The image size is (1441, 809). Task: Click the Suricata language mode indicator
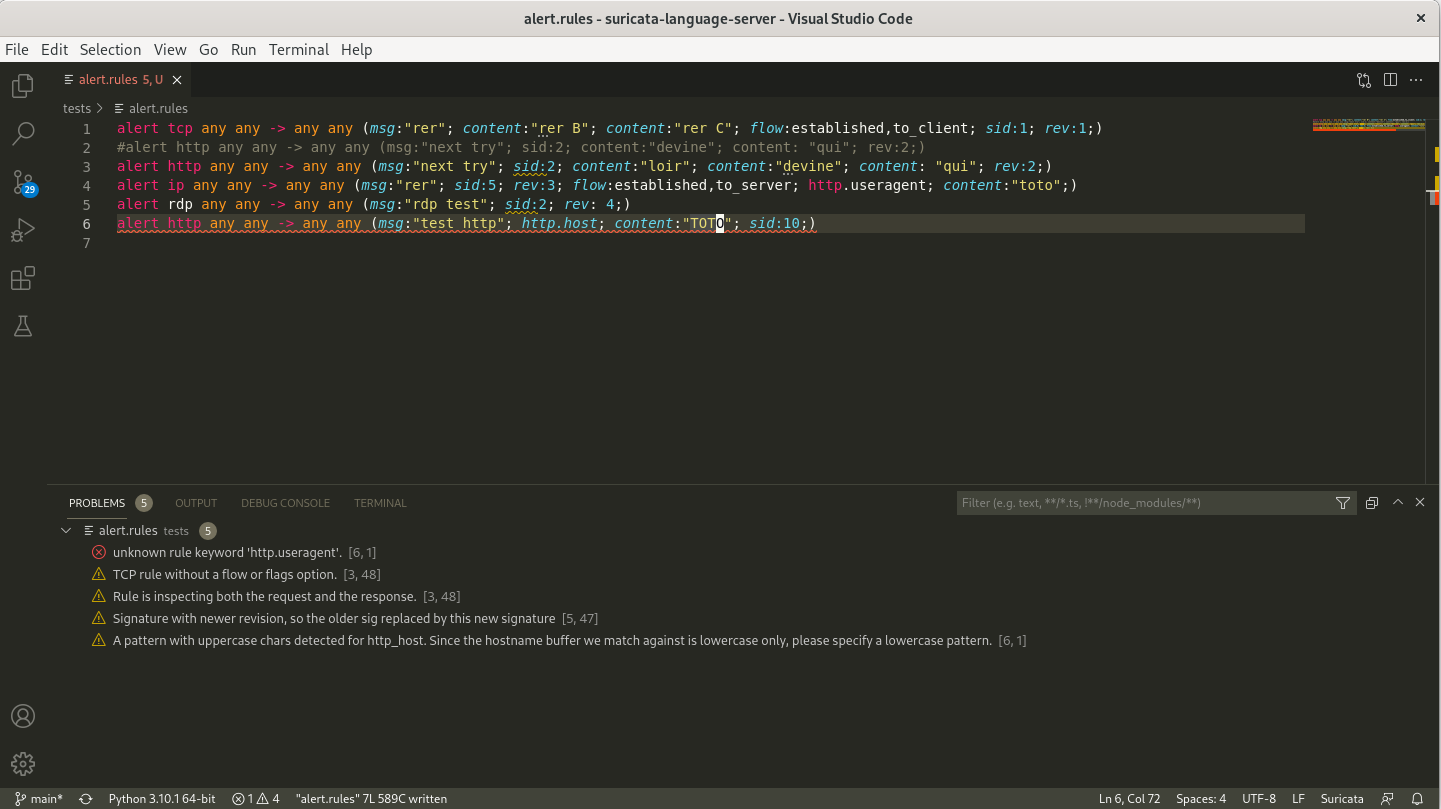(1342, 798)
